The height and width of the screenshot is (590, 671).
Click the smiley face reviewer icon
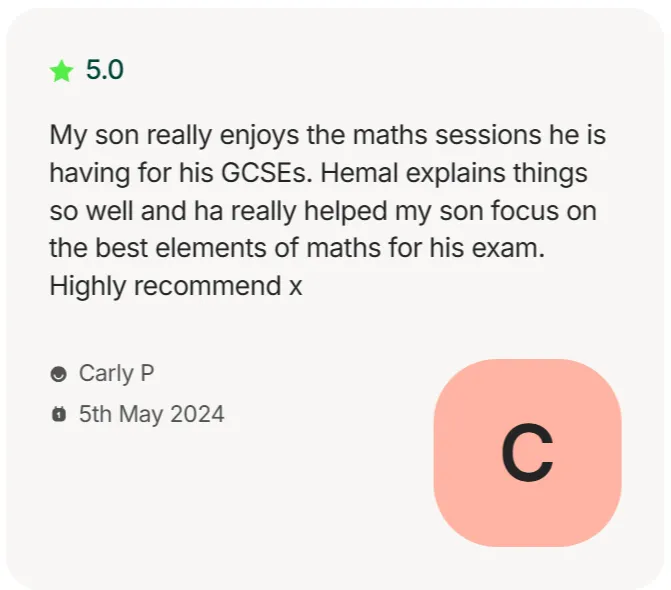click(59, 374)
